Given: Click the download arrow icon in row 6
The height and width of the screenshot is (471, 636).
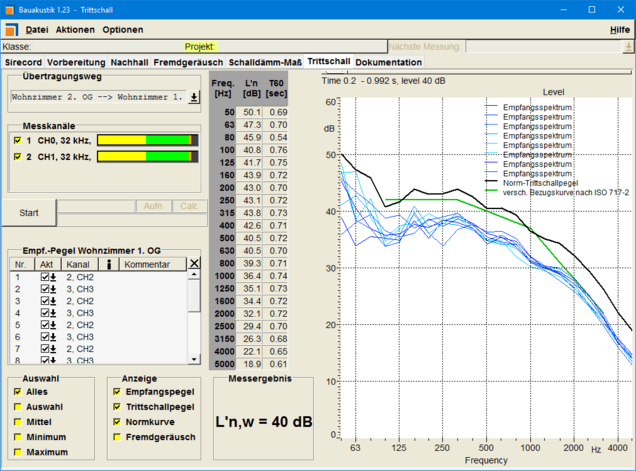Looking at the screenshot, I should tap(53, 337).
